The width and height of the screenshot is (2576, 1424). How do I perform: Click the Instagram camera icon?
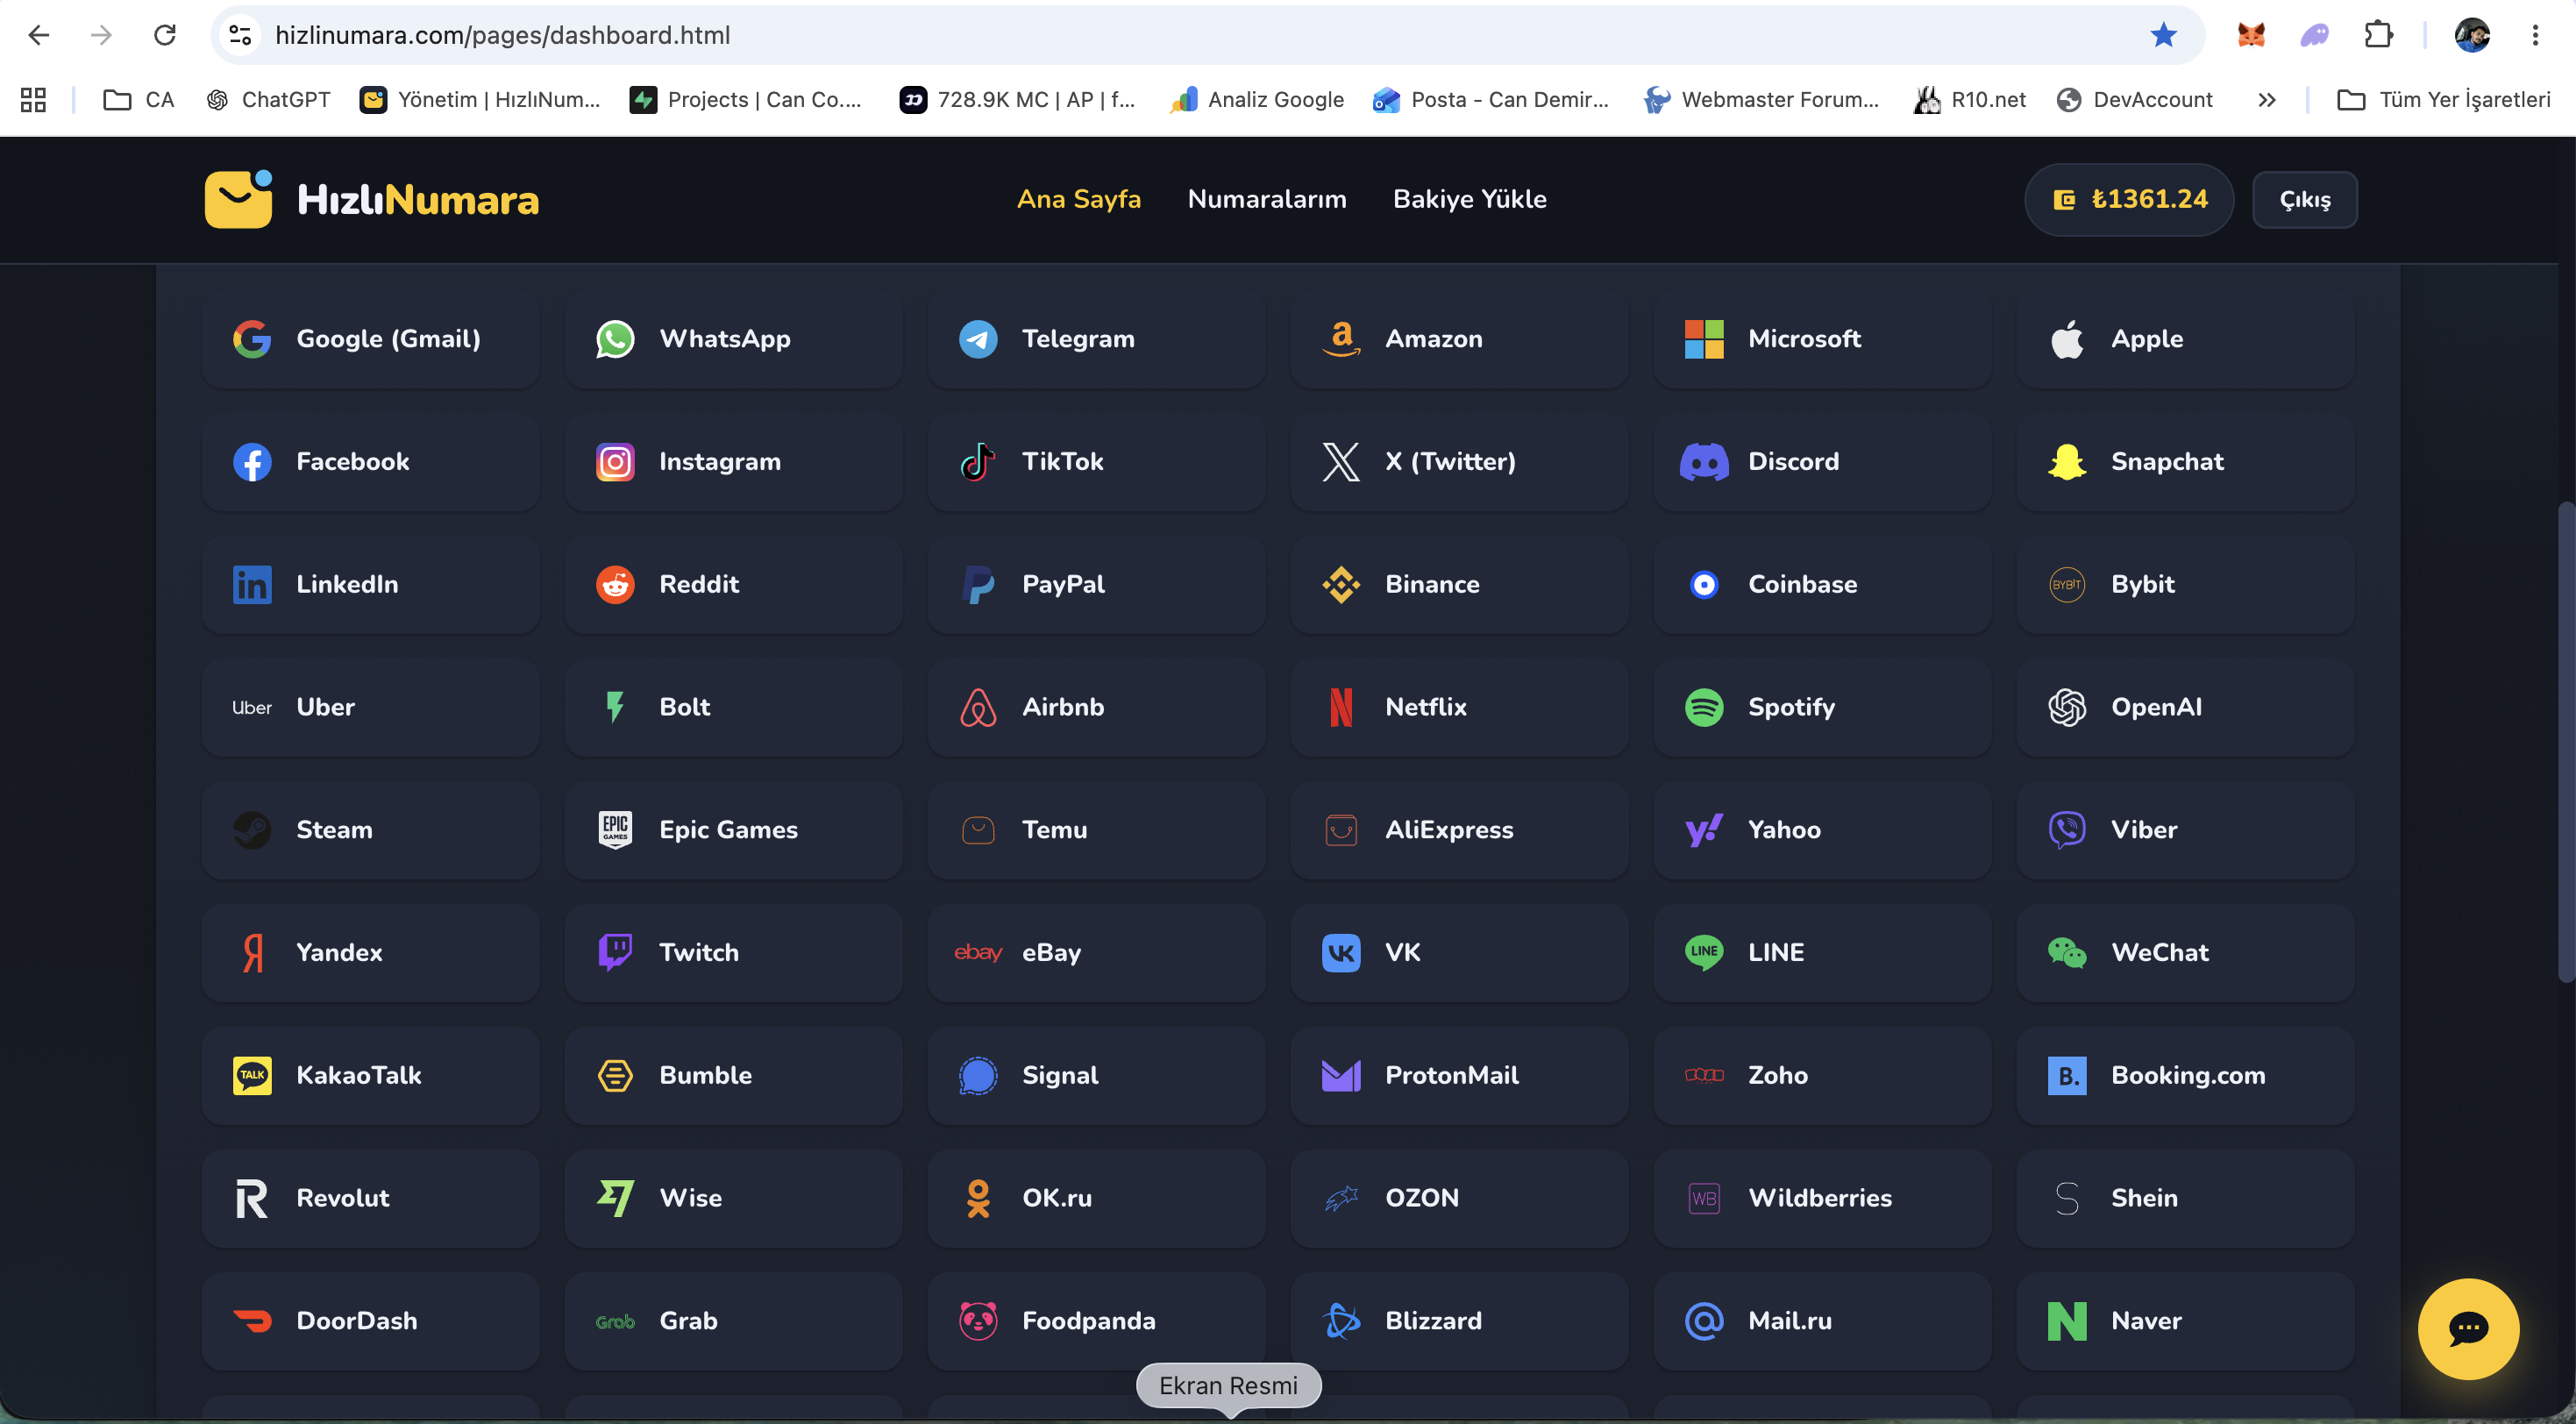tap(615, 462)
